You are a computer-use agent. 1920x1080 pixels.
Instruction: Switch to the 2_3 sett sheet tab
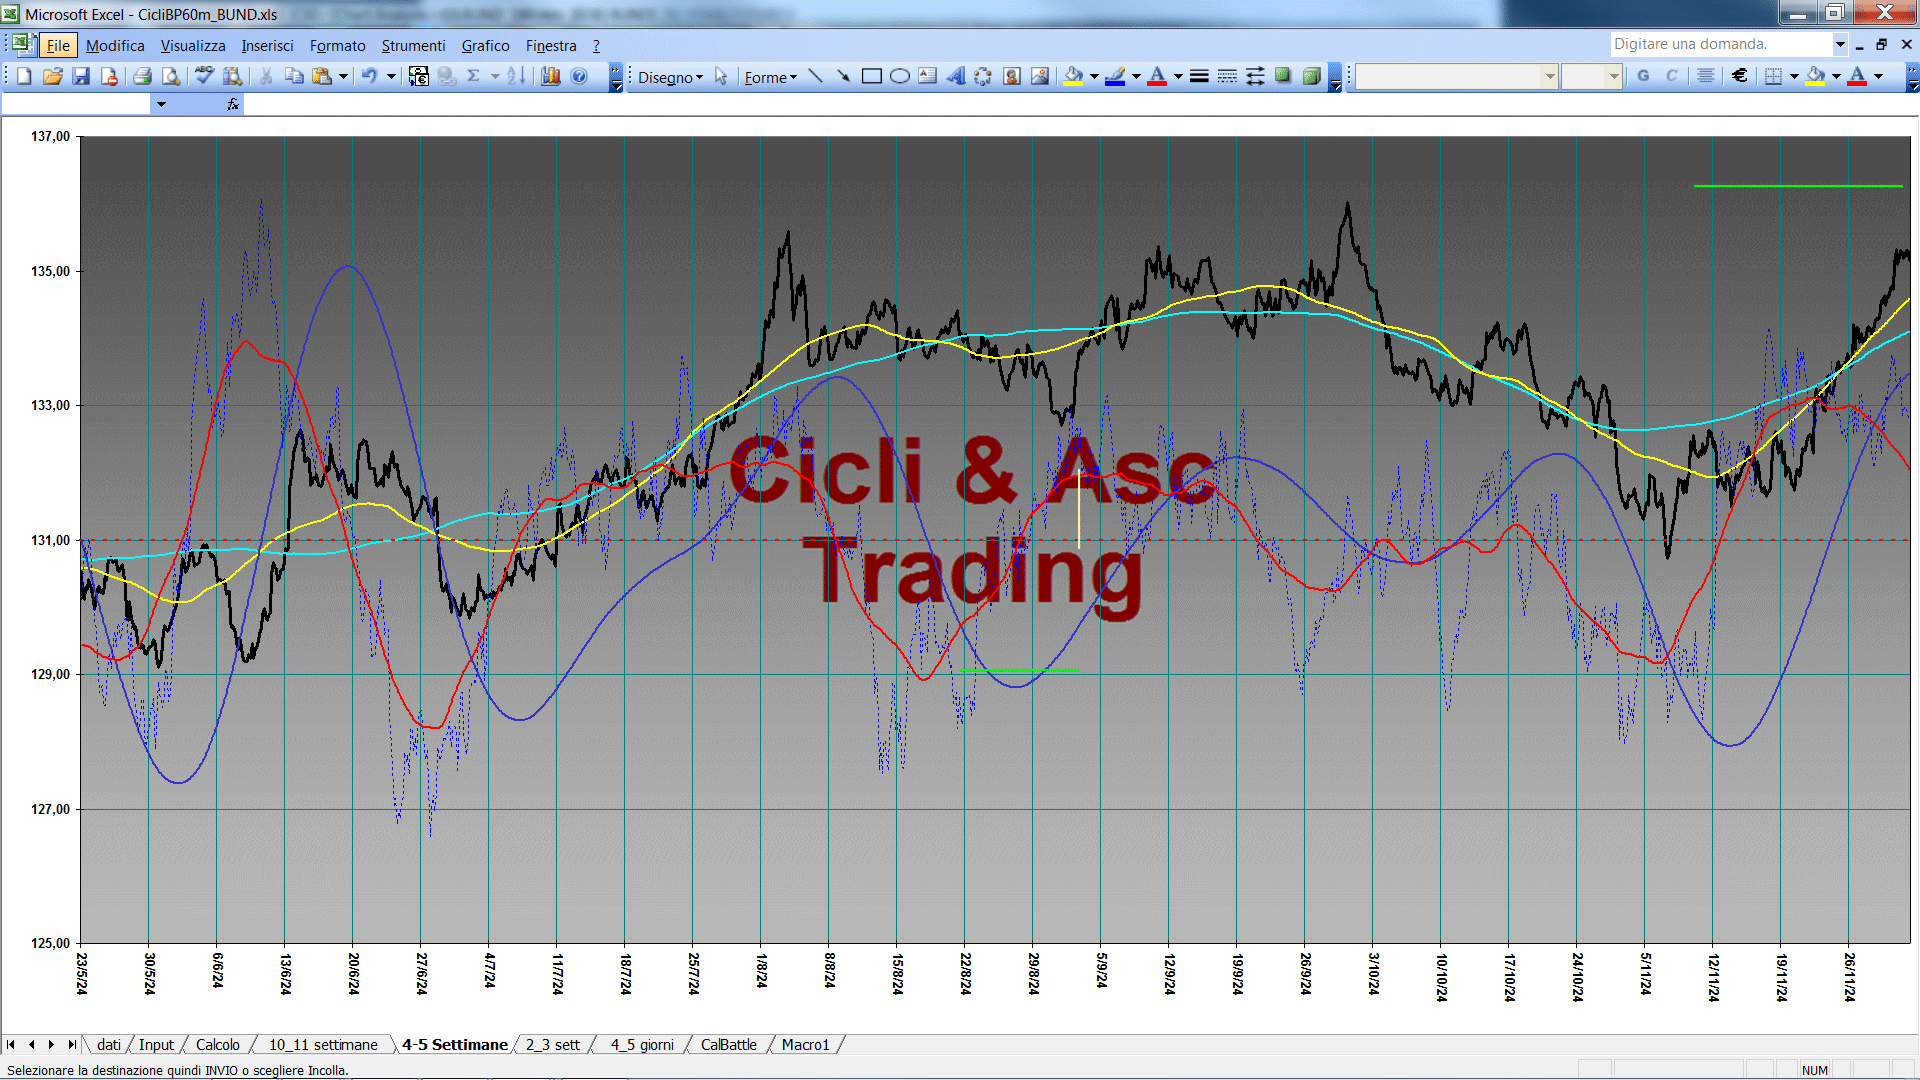tap(553, 1044)
